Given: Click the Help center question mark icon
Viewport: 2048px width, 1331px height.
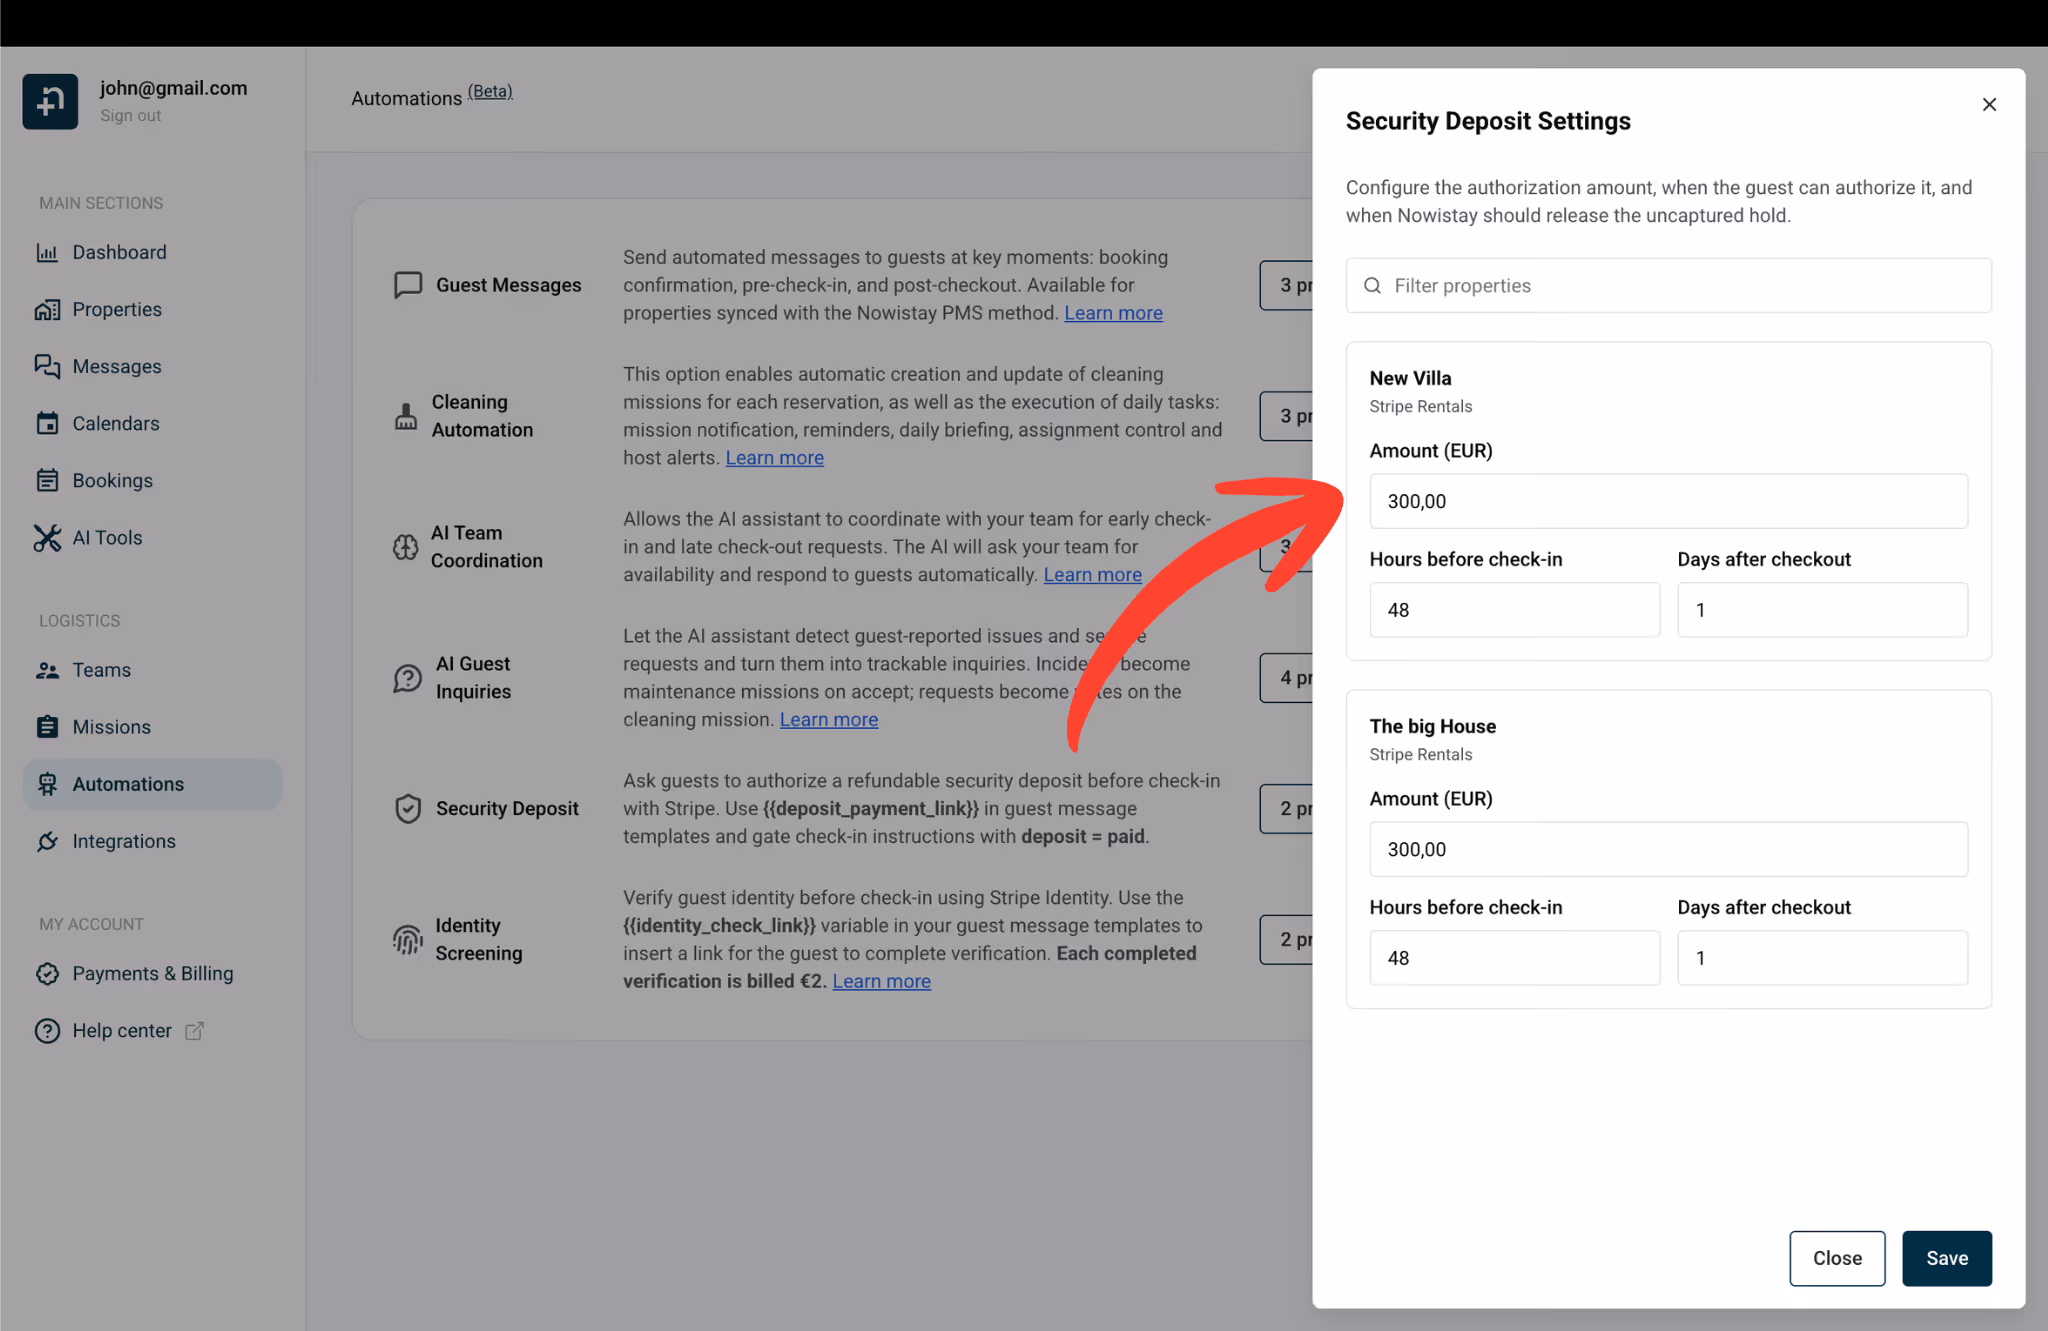Looking at the screenshot, I should 47,1030.
